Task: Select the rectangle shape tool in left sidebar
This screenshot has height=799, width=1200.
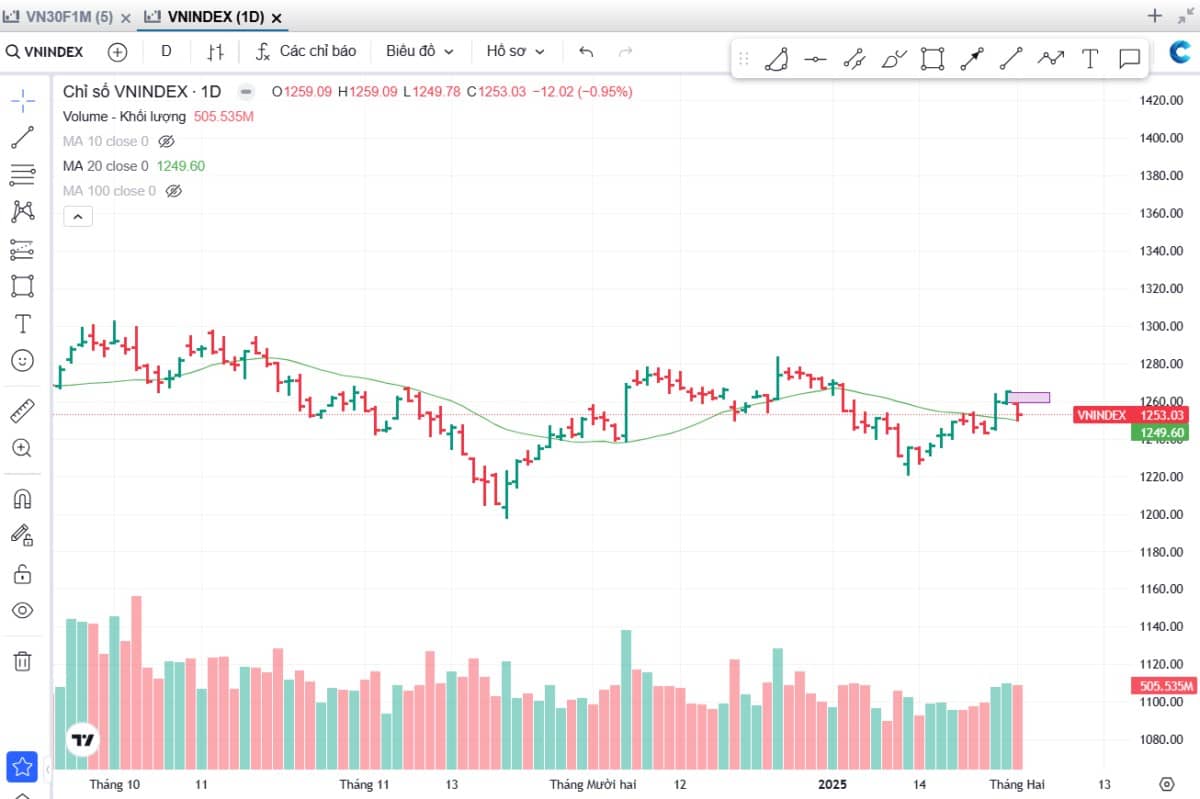Action: (x=23, y=286)
